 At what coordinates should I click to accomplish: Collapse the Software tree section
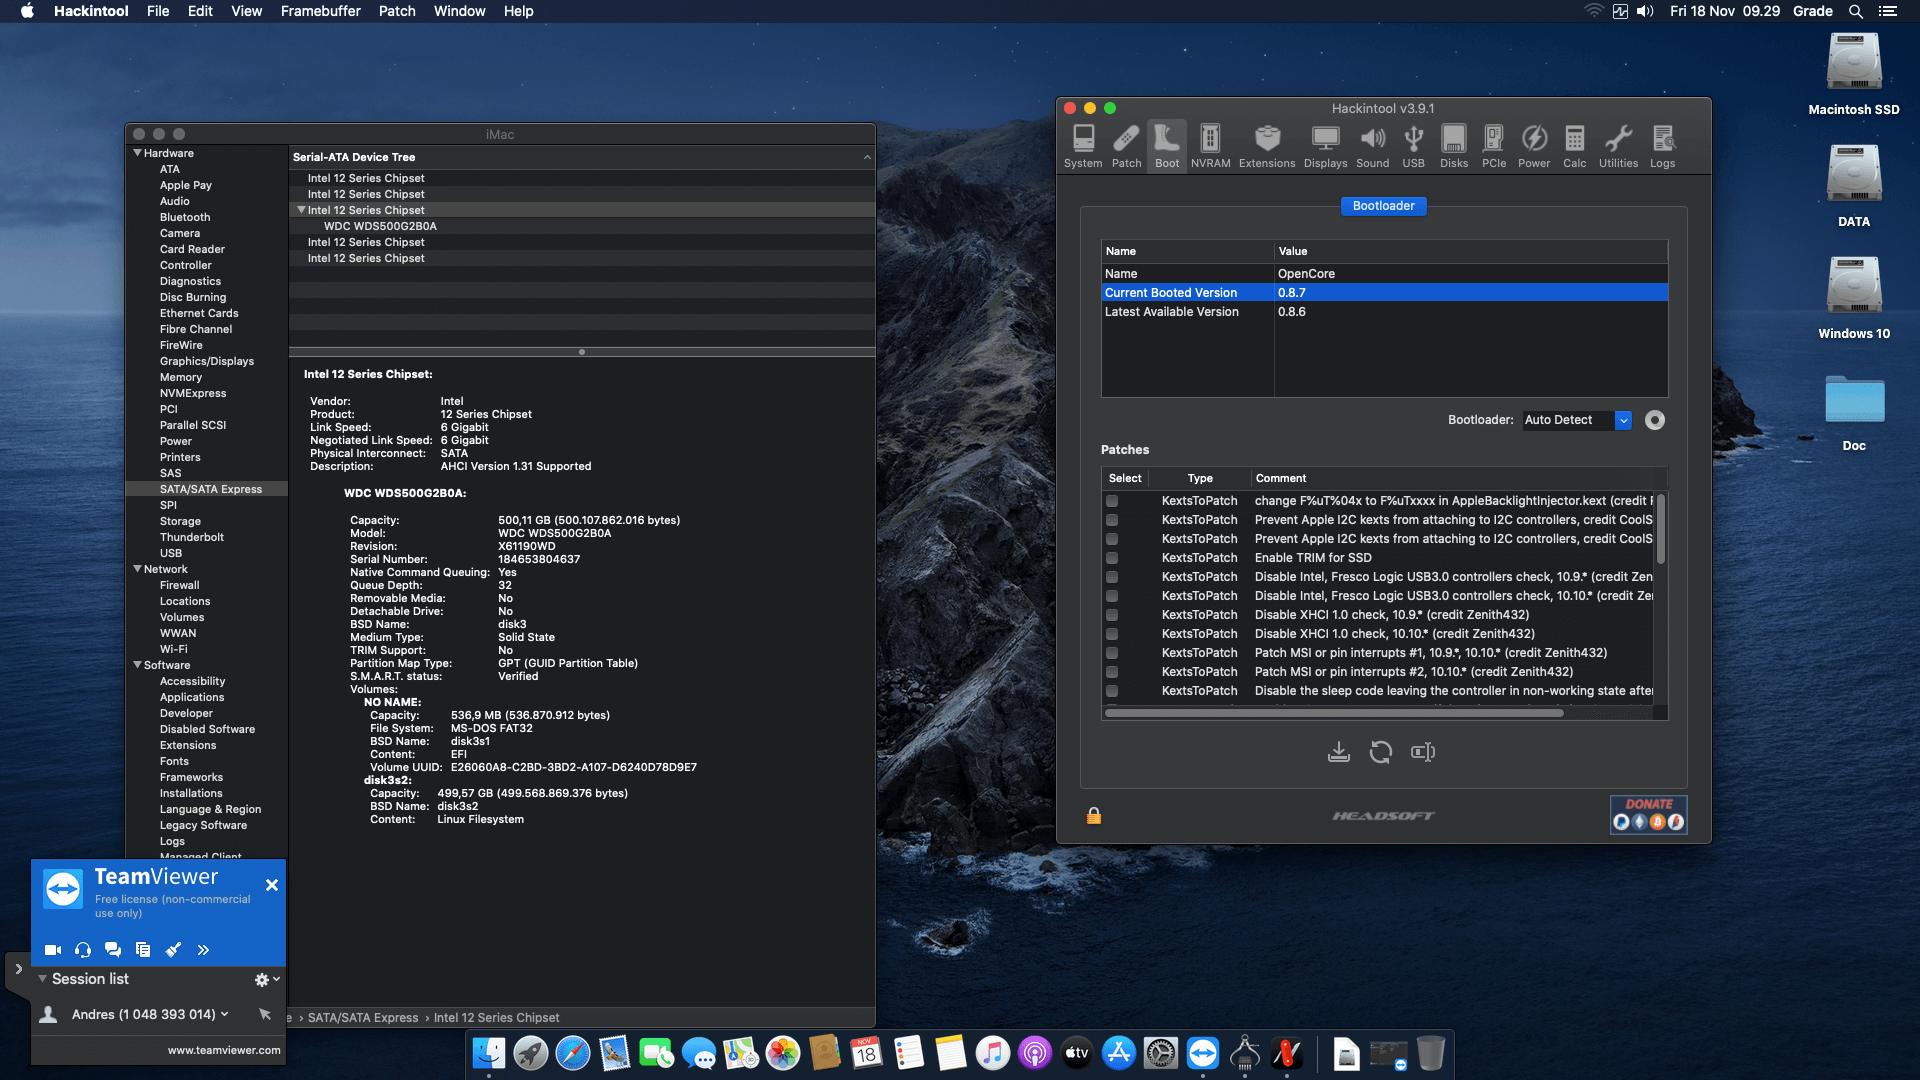pyautogui.click(x=137, y=665)
